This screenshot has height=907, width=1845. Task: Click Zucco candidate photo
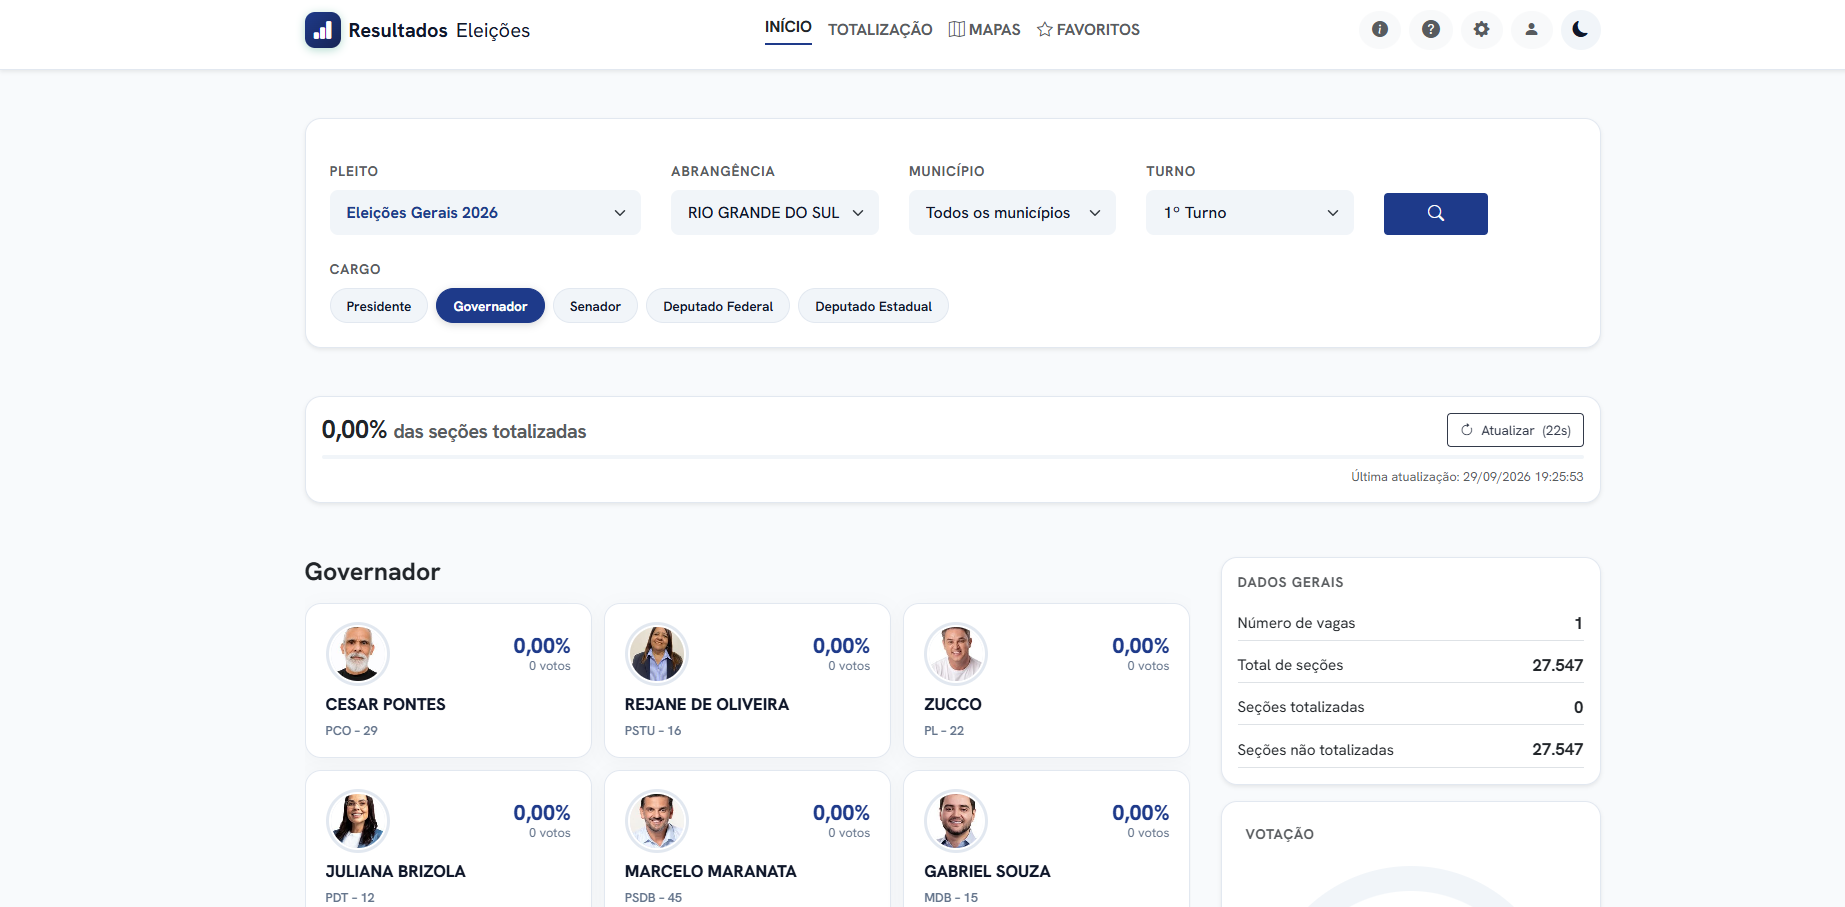pos(956,653)
